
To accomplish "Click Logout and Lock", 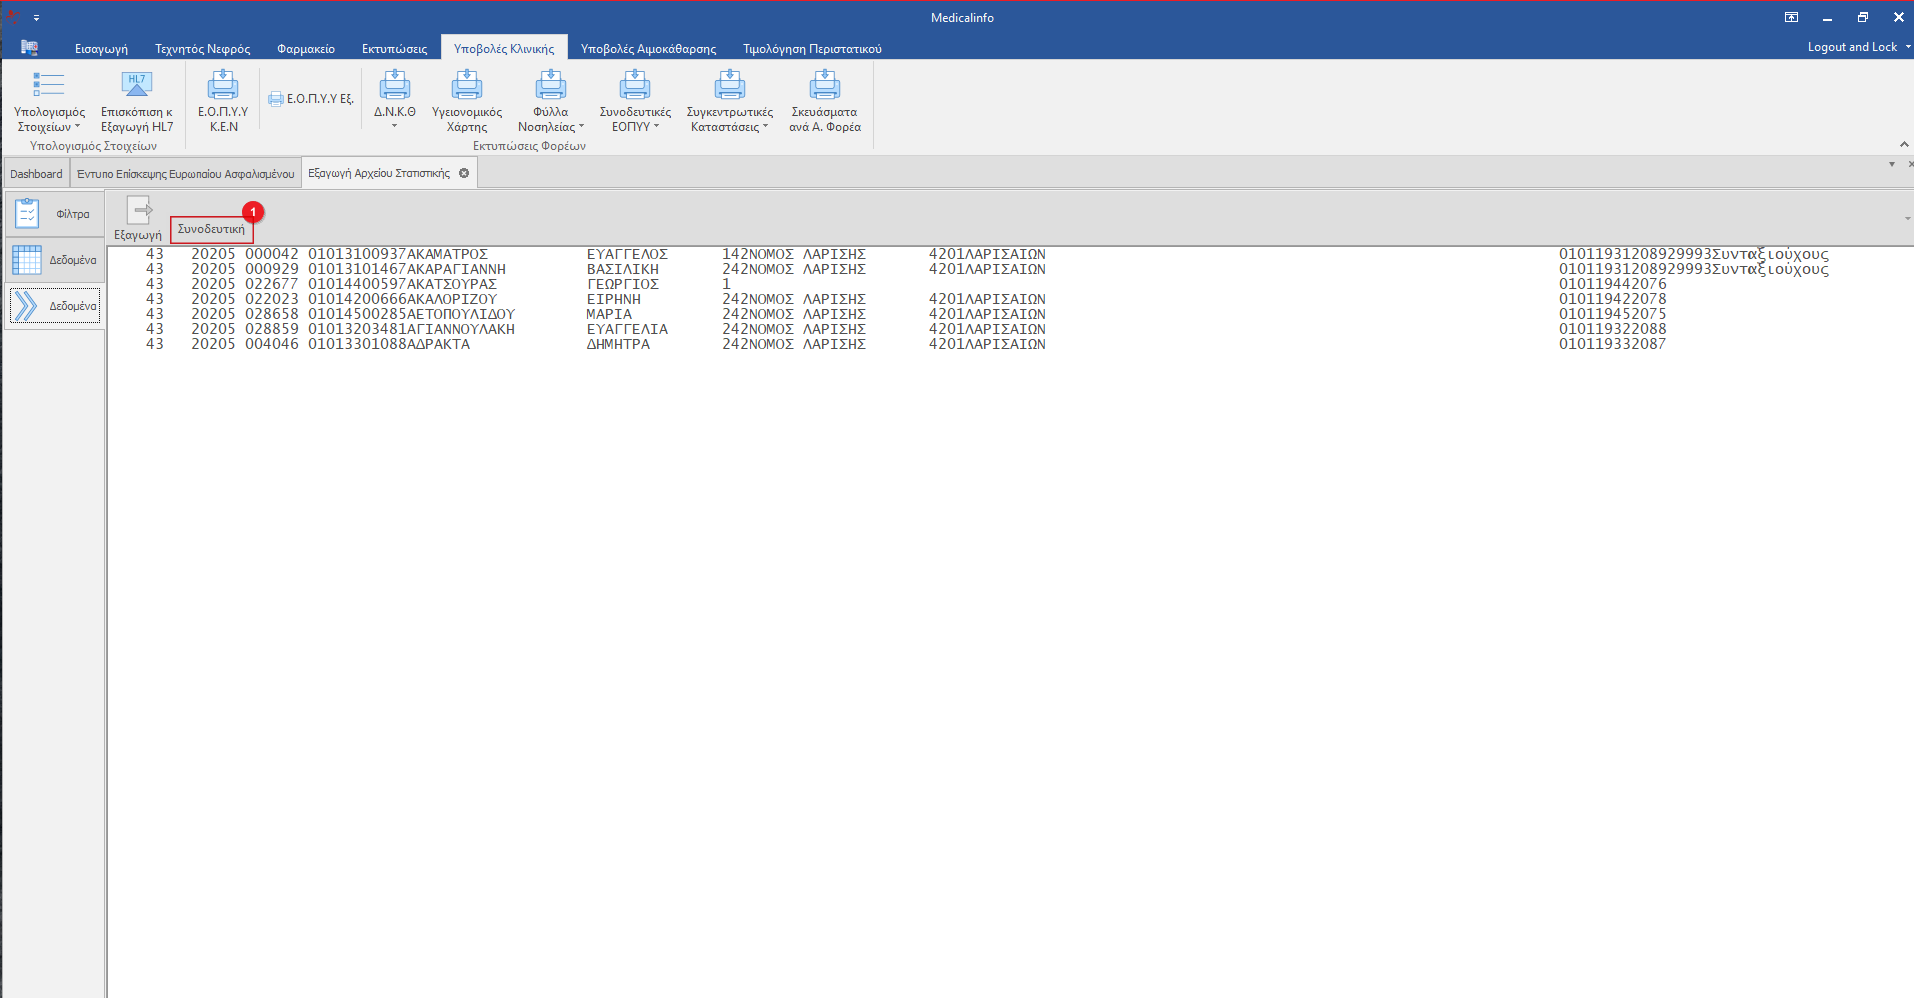I will point(1851,47).
